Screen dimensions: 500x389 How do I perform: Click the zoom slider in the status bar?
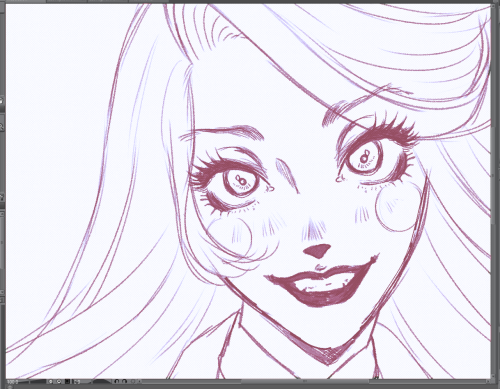point(38,382)
